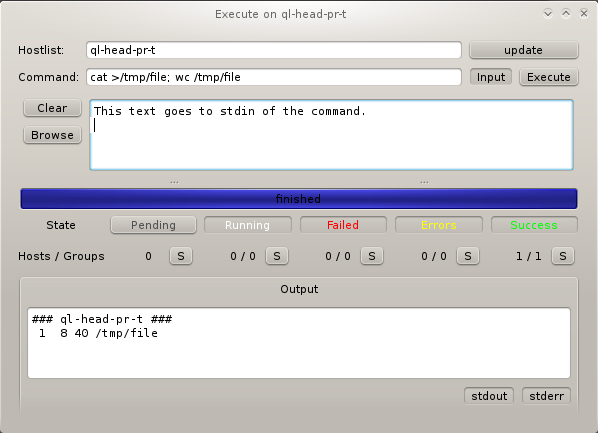
Task: Click the Output text area
Action: [299, 343]
